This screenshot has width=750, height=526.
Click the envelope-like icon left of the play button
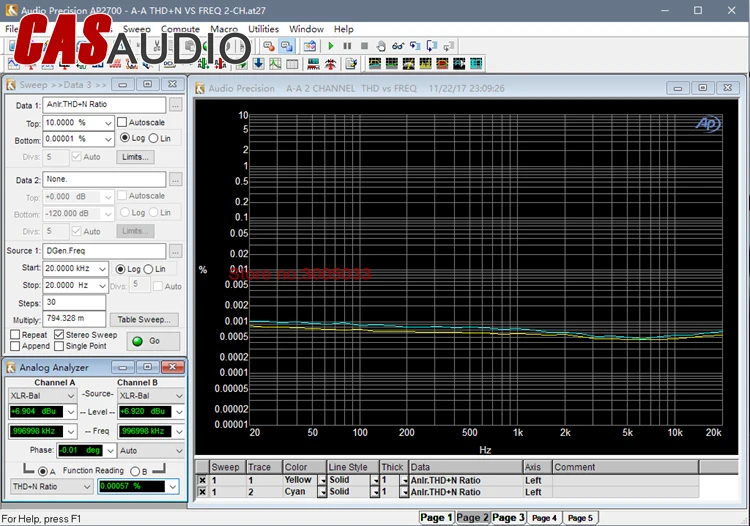309,46
